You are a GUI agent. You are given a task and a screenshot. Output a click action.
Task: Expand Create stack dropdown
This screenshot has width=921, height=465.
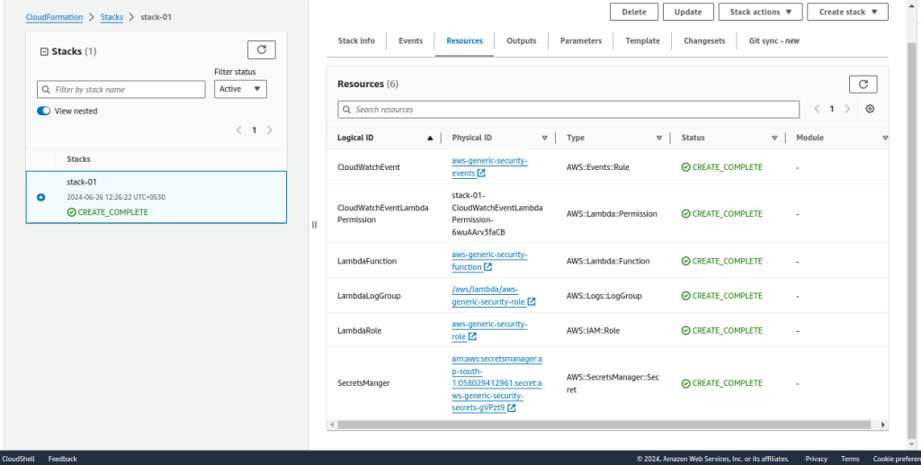pos(848,12)
